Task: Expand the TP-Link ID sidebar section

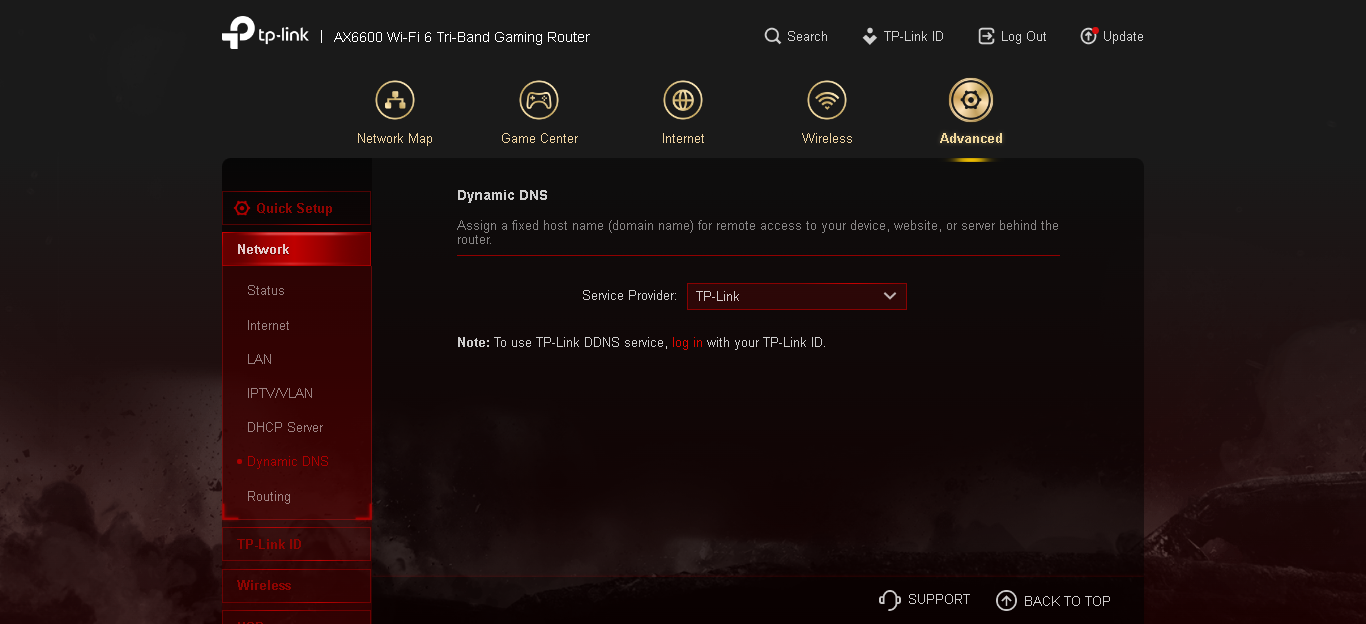Action: coord(296,544)
